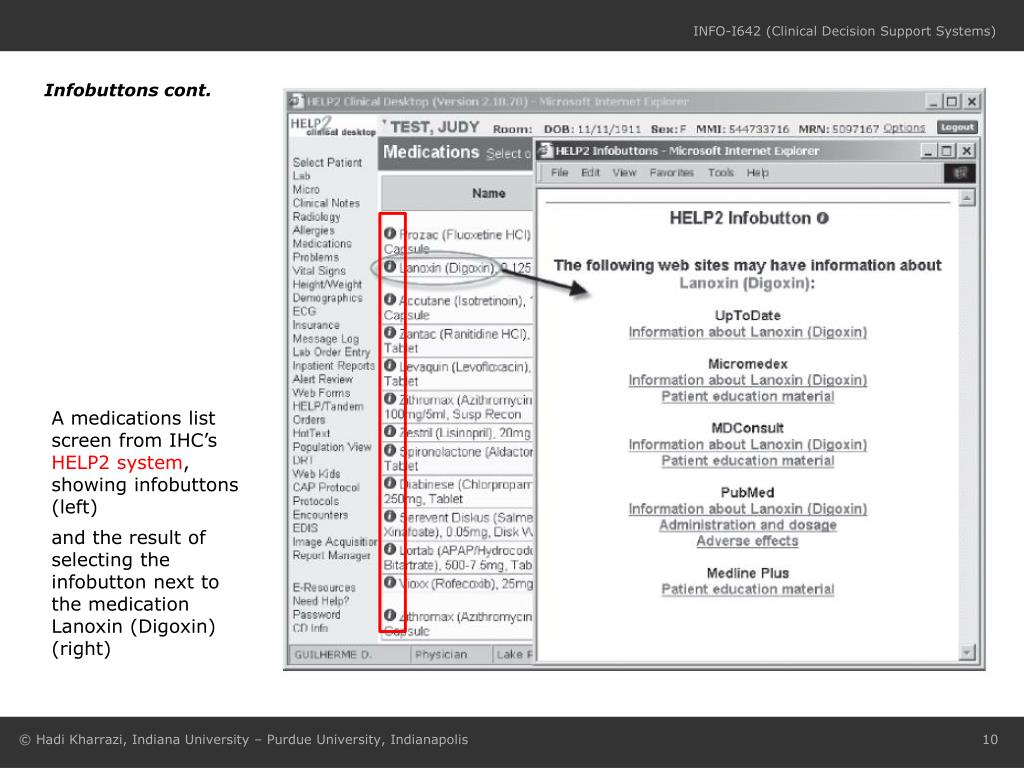
Task: Open Micro in the sidebar
Action: [306, 189]
